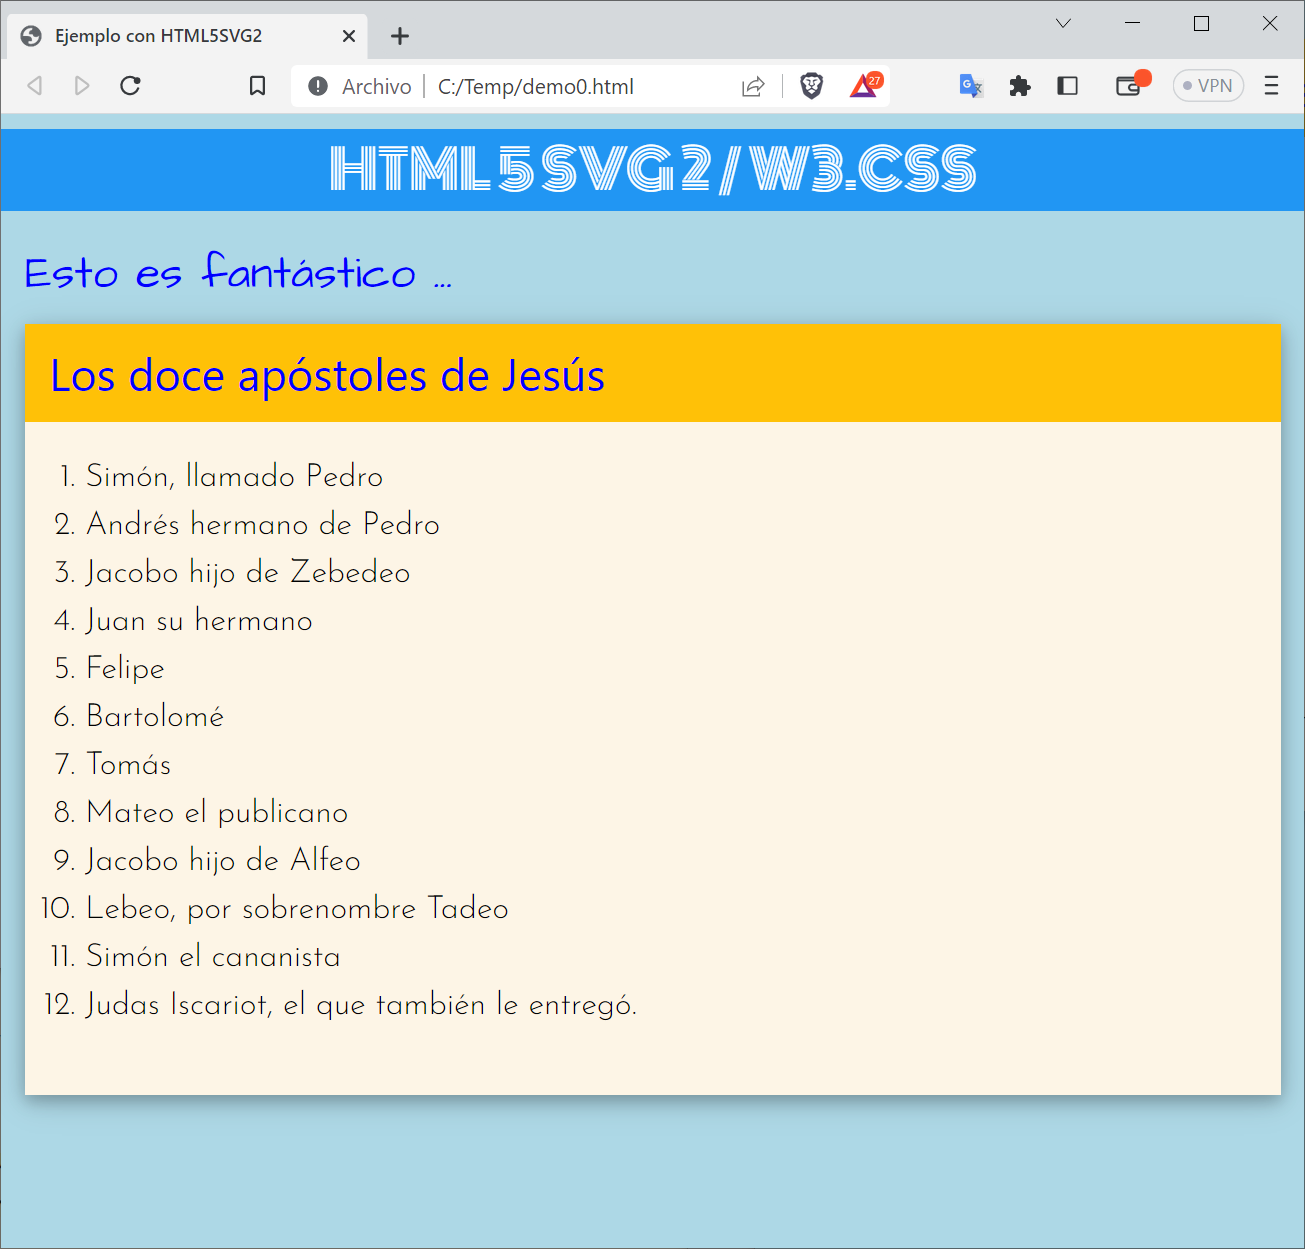Toggle the VPN button
The height and width of the screenshot is (1249, 1305).
tap(1208, 86)
